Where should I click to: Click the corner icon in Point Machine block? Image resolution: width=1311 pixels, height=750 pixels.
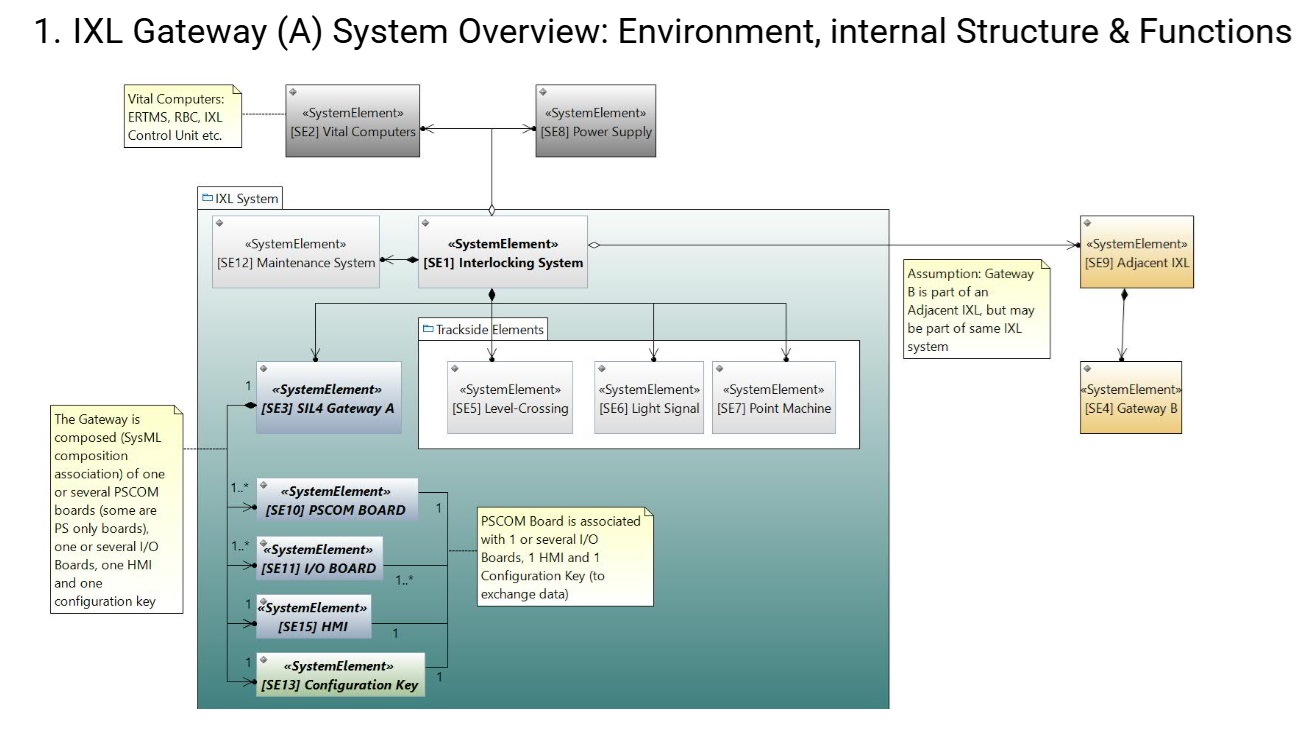tap(721, 369)
